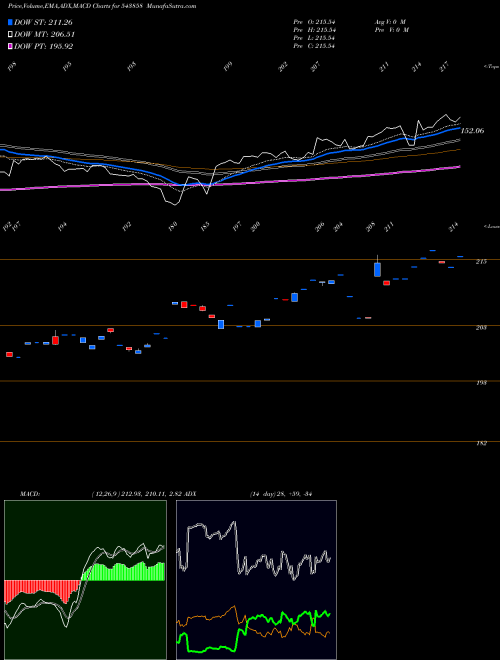Click the 'Pre C: 215.54' close value

(x=314, y=46)
